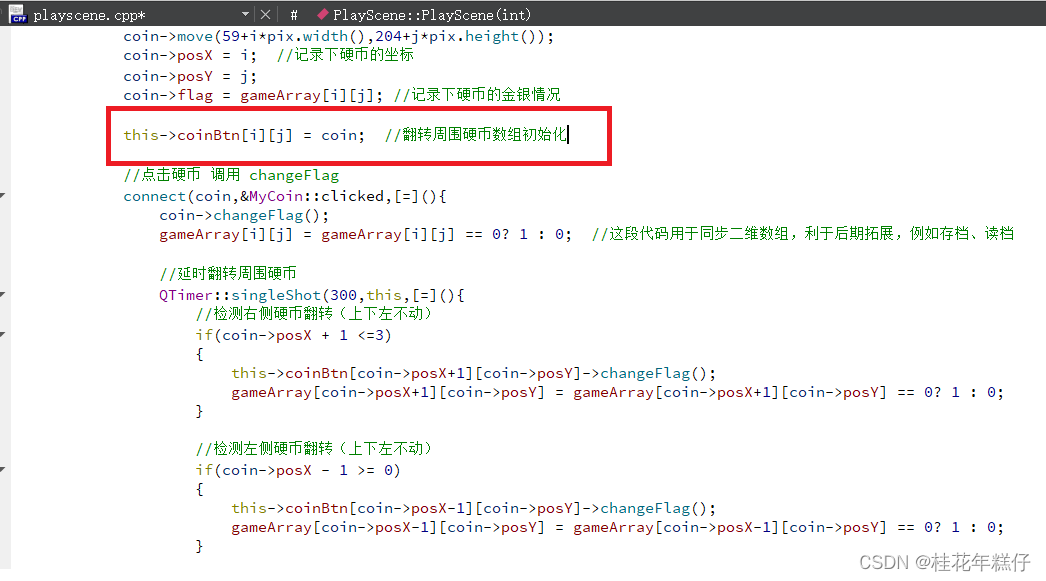The width and height of the screenshot is (1046, 581).
Task: Click gameArray[i][j] == 0? 1 : 0; assignment
Action: 365,234
